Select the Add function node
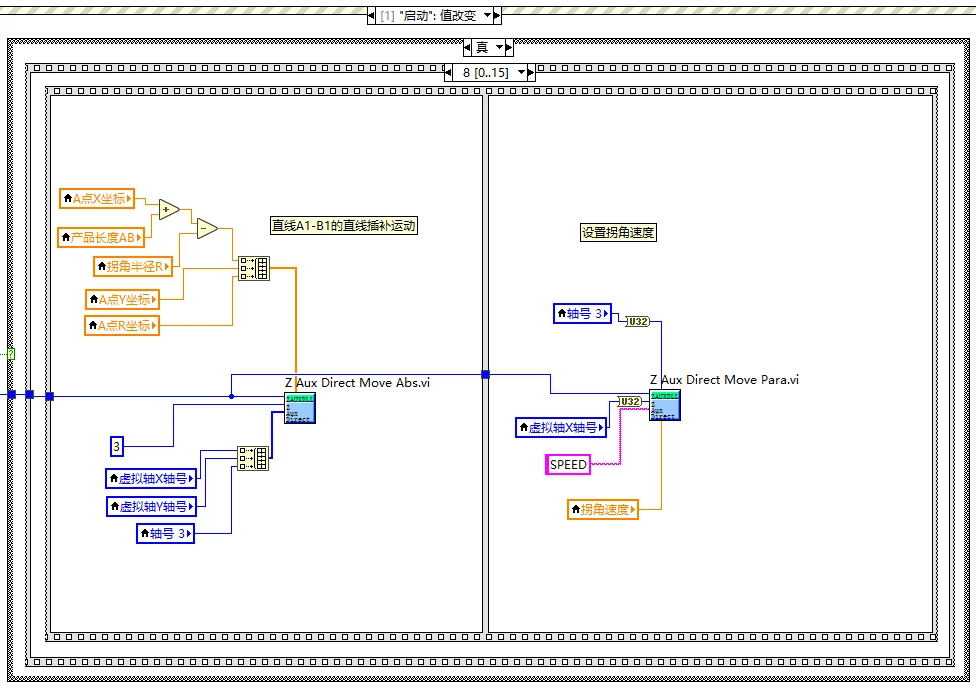Screen dimensions: 976x689 tap(169, 210)
